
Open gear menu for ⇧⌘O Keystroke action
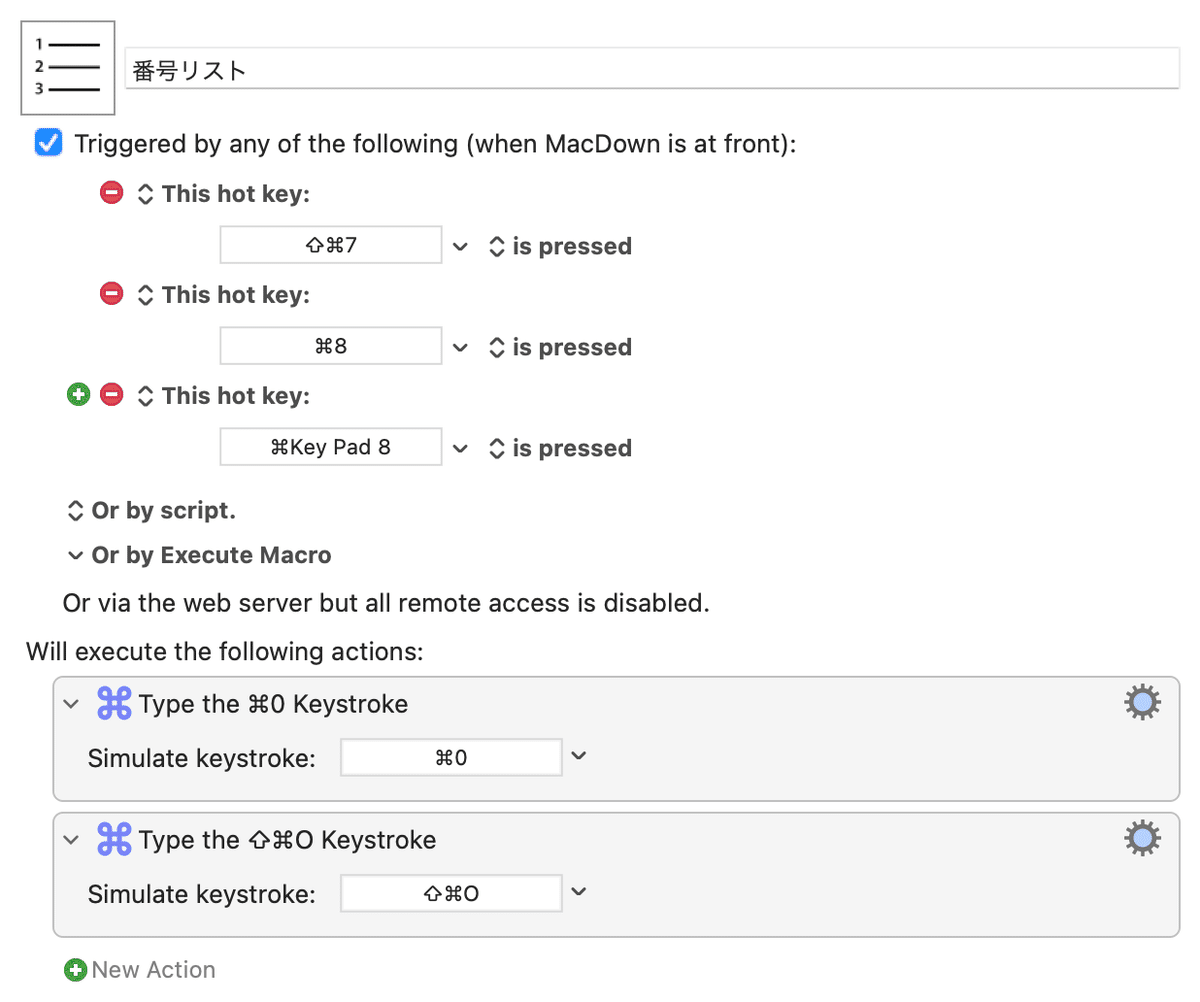tap(1143, 839)
